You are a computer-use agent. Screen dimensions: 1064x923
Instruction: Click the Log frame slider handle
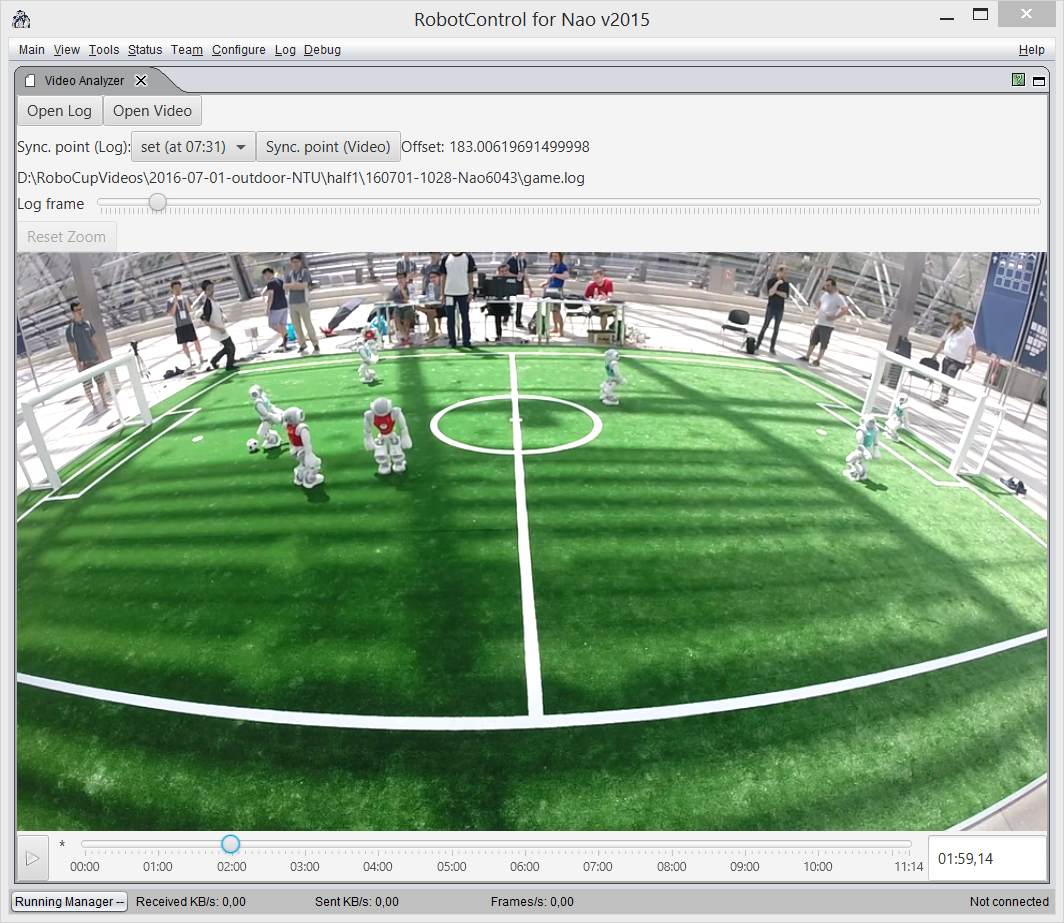pos(157,203)
